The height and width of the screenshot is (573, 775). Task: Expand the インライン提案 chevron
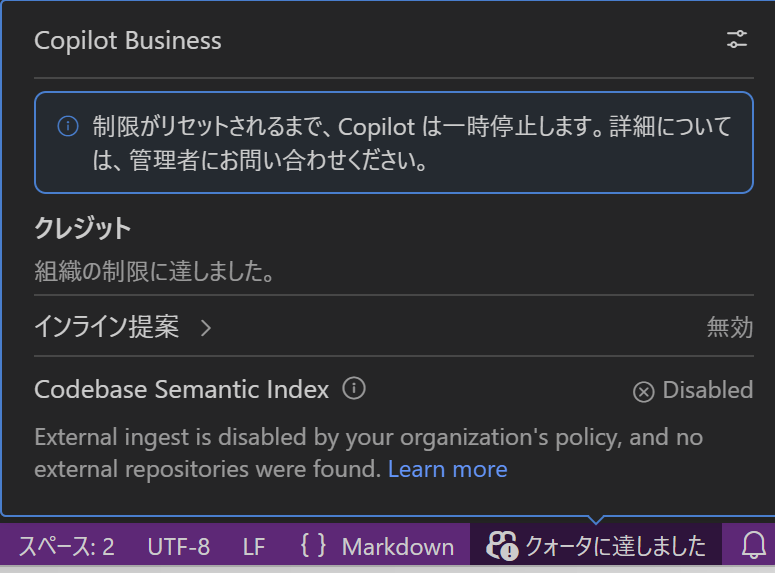tap(206, 328)
